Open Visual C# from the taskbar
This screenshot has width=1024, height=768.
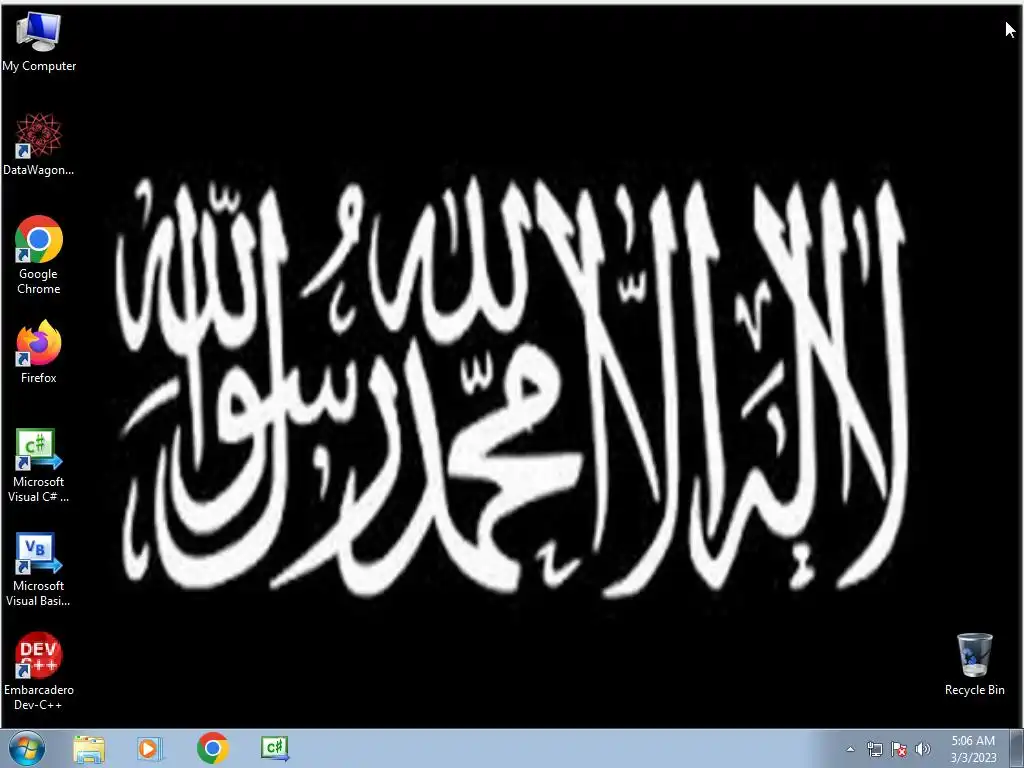tap(275, 748)
